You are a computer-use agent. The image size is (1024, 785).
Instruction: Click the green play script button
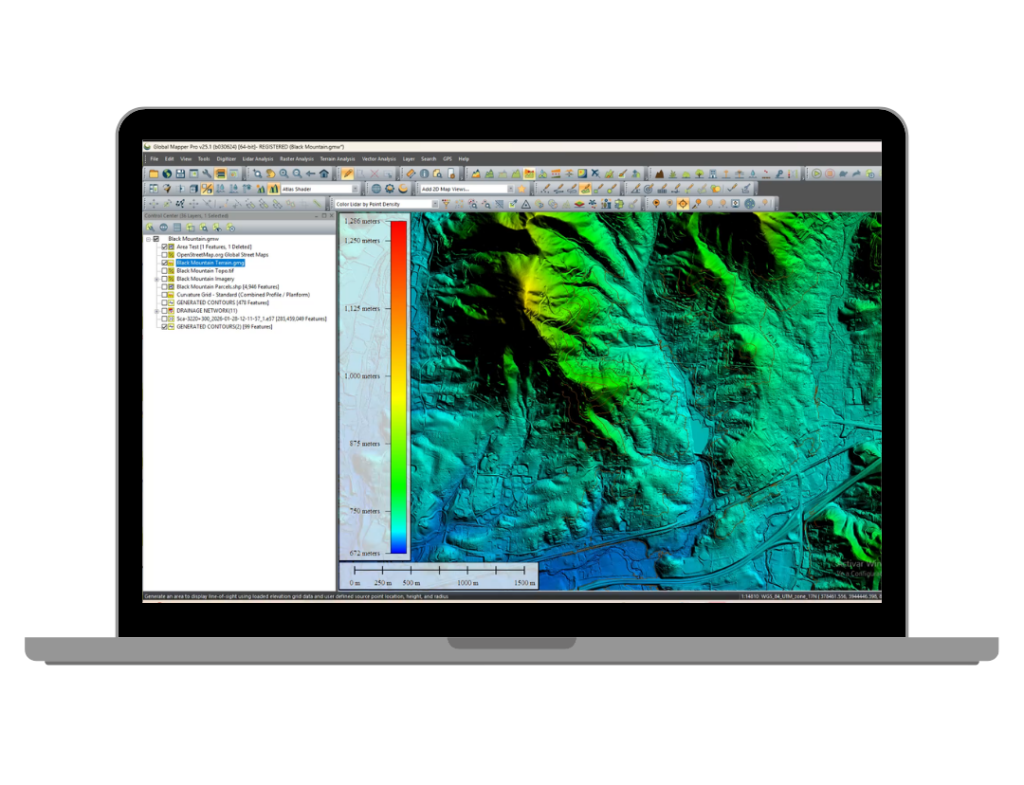click(816, 174)
